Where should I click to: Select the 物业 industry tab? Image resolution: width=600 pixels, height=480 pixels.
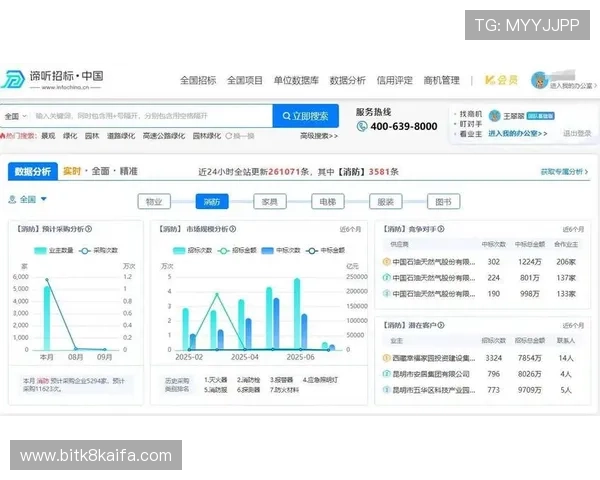pyautogui.click(x=154, y=202)
